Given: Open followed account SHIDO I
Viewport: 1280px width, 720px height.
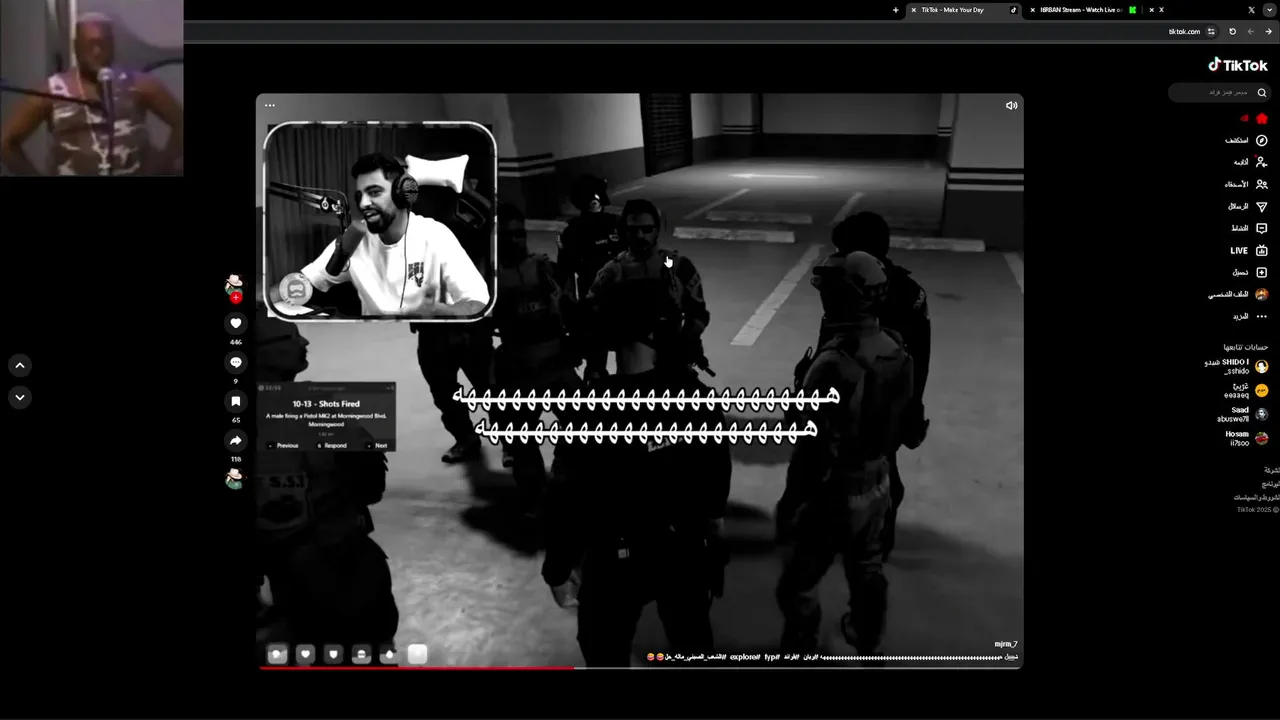Looking at the screenshot, I should [x=1237, y=366].
